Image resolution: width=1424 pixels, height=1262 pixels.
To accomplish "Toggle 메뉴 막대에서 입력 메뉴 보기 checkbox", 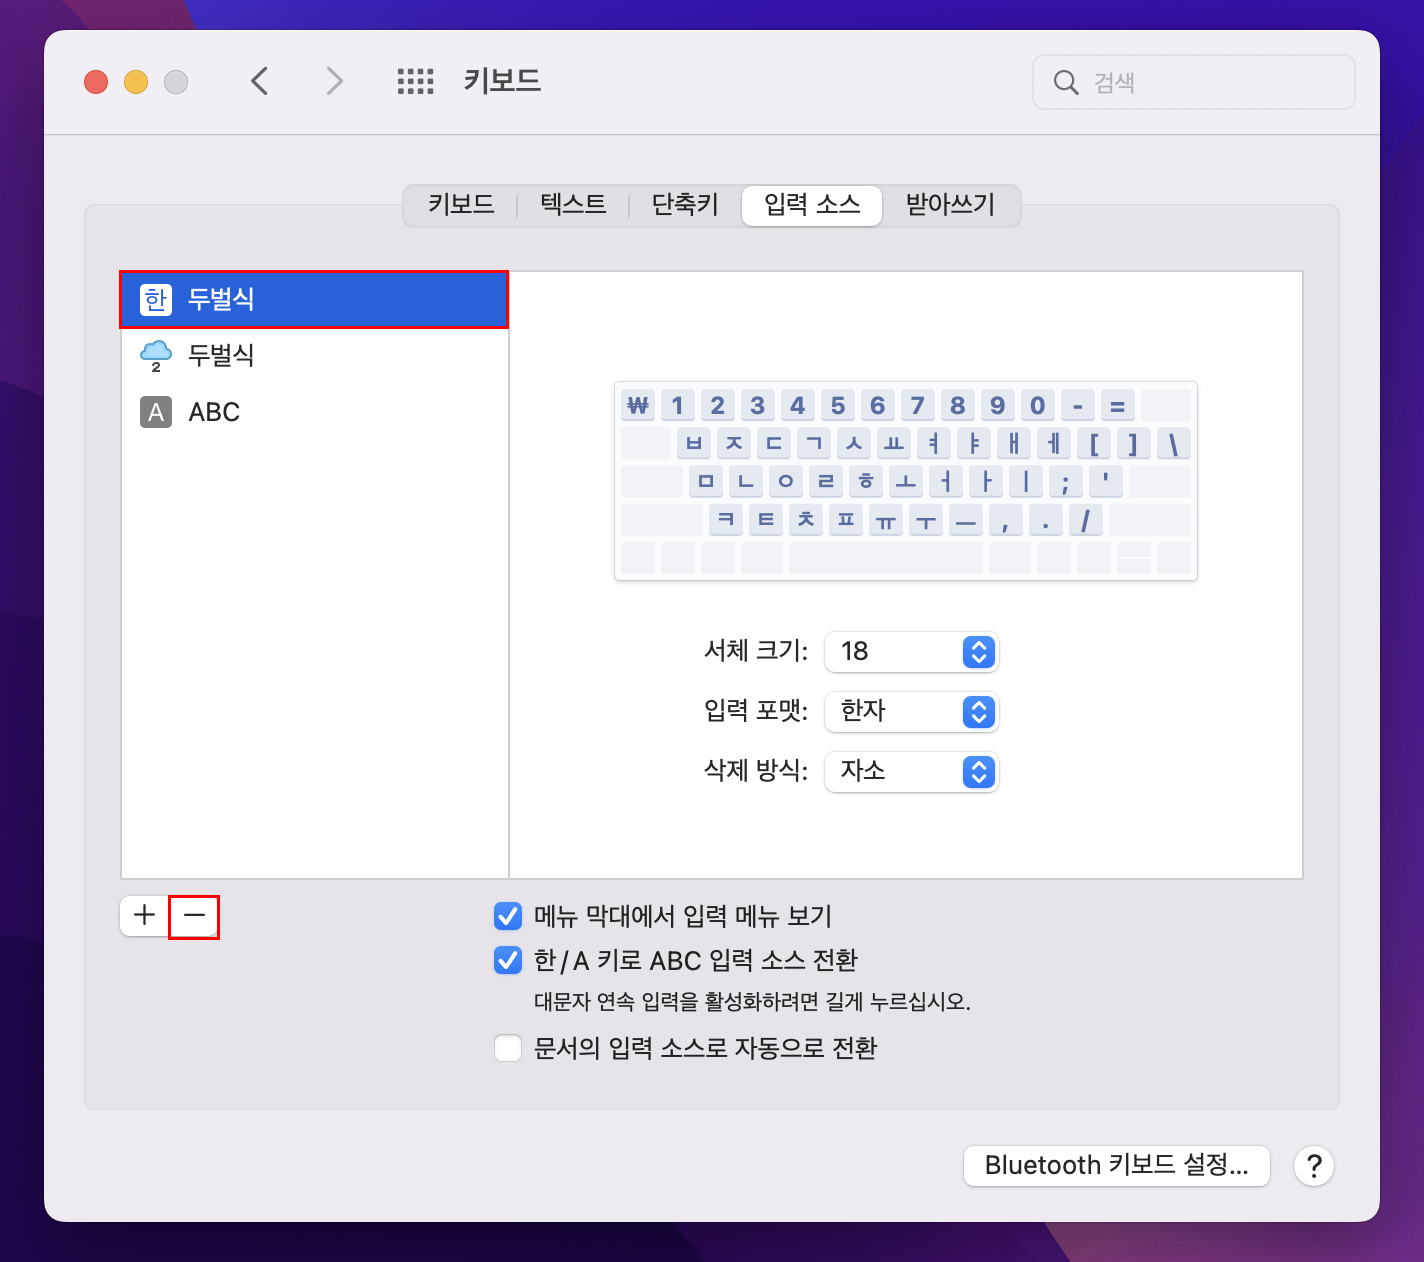I will click(508, 916).
